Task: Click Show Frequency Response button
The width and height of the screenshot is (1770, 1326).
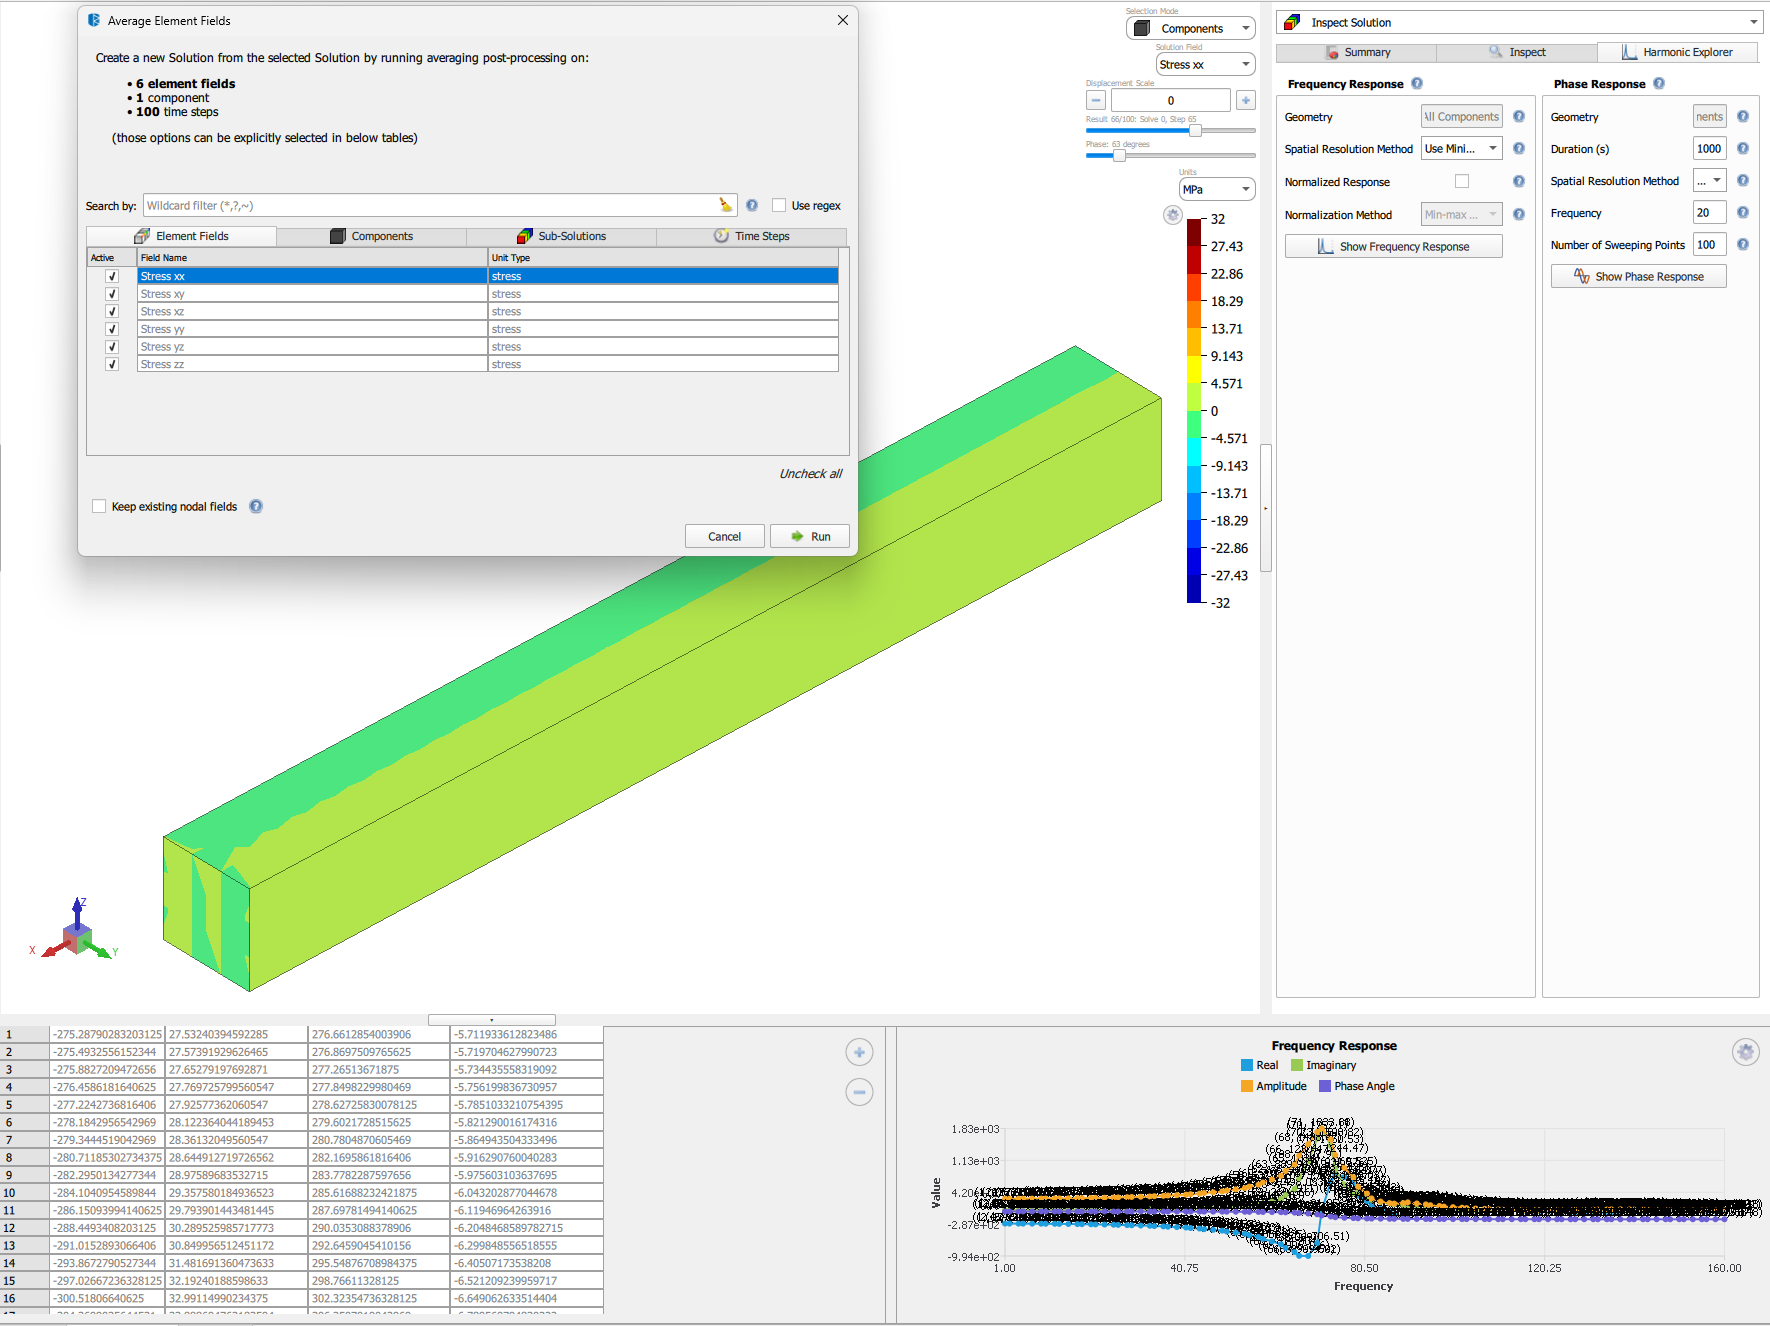Action: [1394, 246]
